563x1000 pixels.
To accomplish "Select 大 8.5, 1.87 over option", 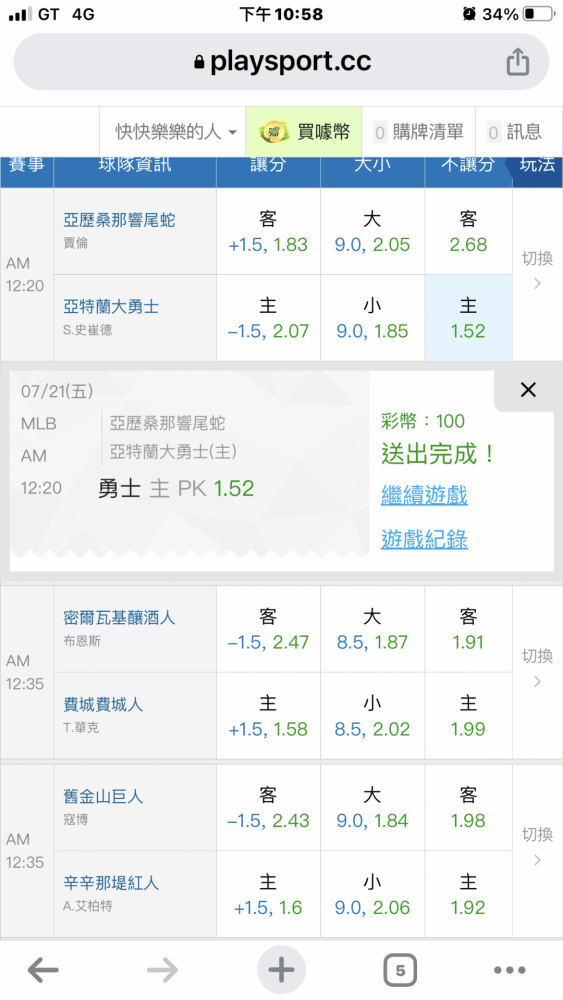I will click(372, 629).
